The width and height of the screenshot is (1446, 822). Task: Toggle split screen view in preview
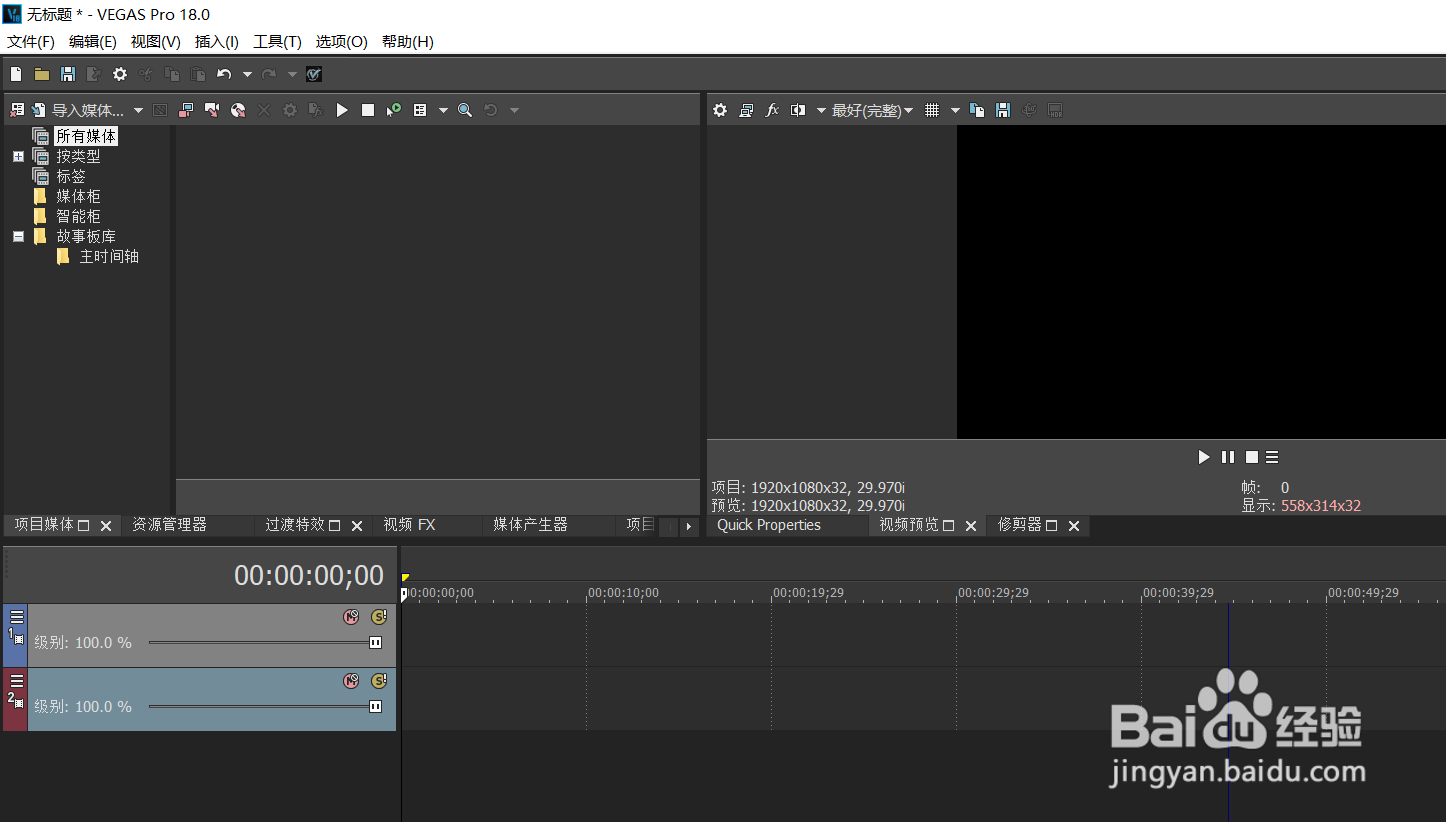tap(798, 110)
